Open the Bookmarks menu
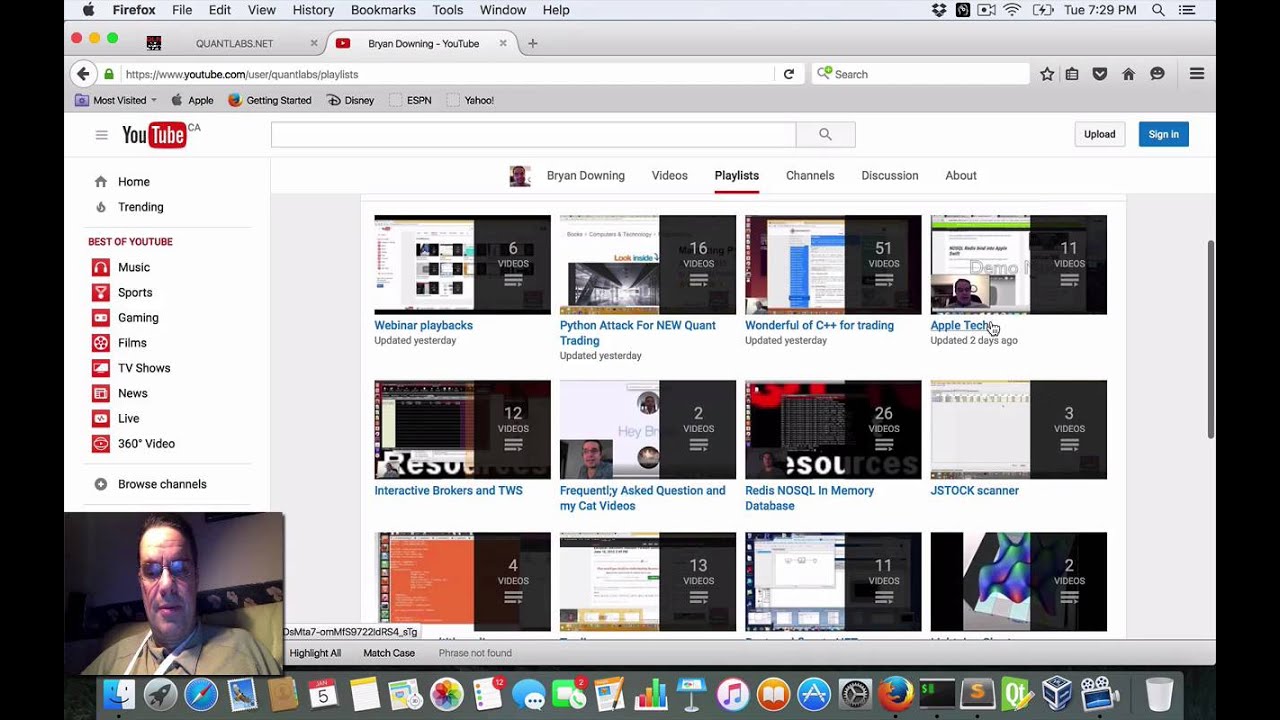The height and width of the screenshot is (720, 1280). [383, 10]
